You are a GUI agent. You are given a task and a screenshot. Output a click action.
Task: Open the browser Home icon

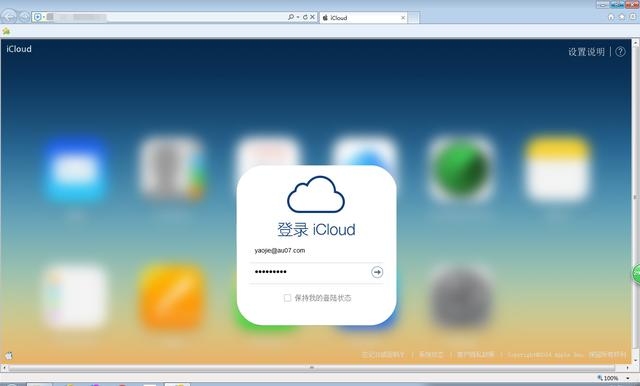[x=611, y=17]
